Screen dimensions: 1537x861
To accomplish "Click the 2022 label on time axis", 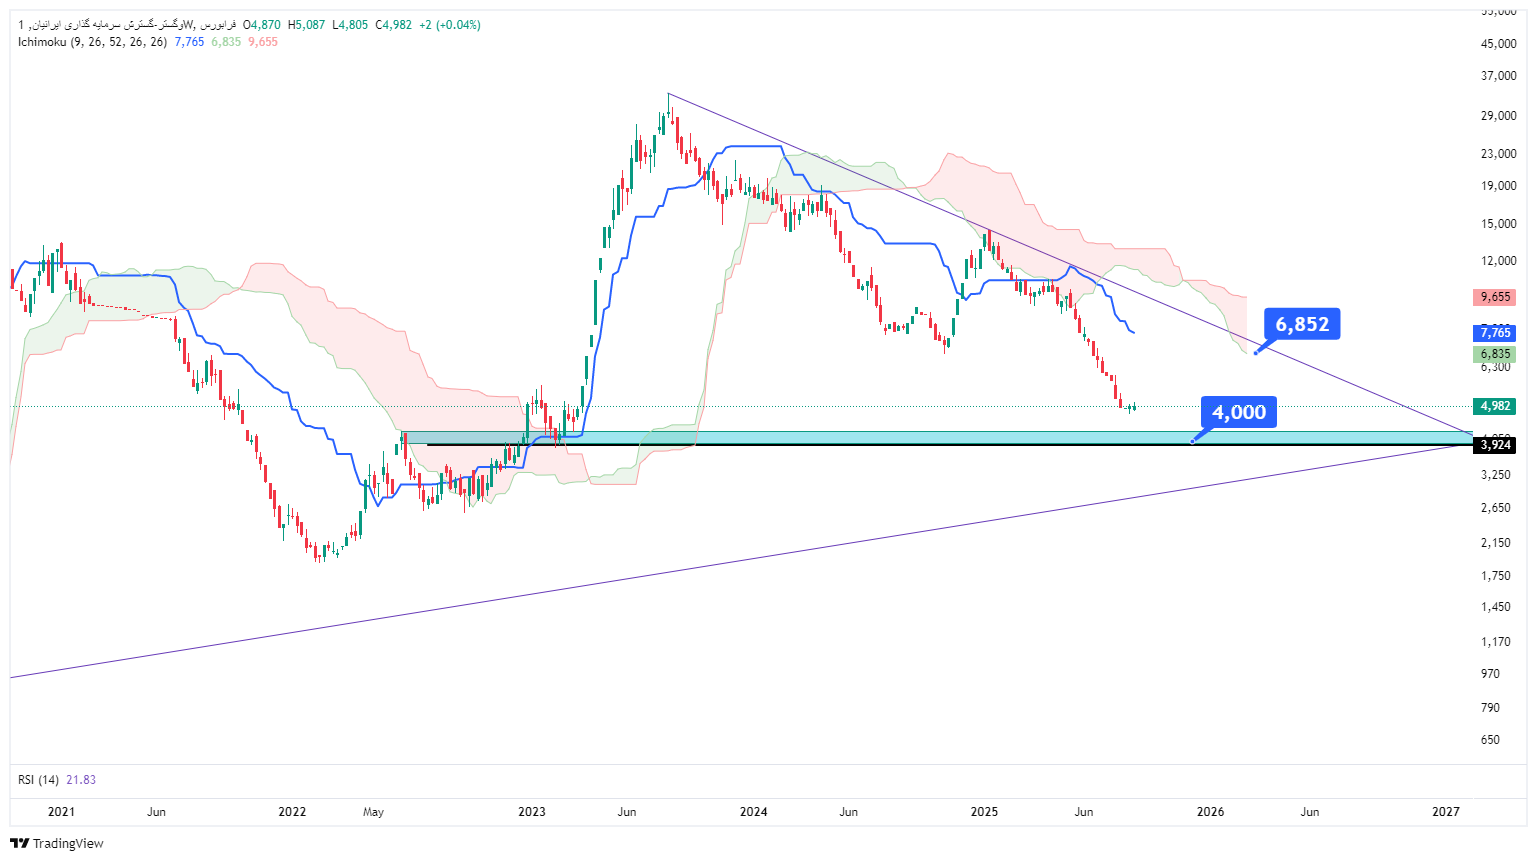I will tap(292, 812).
